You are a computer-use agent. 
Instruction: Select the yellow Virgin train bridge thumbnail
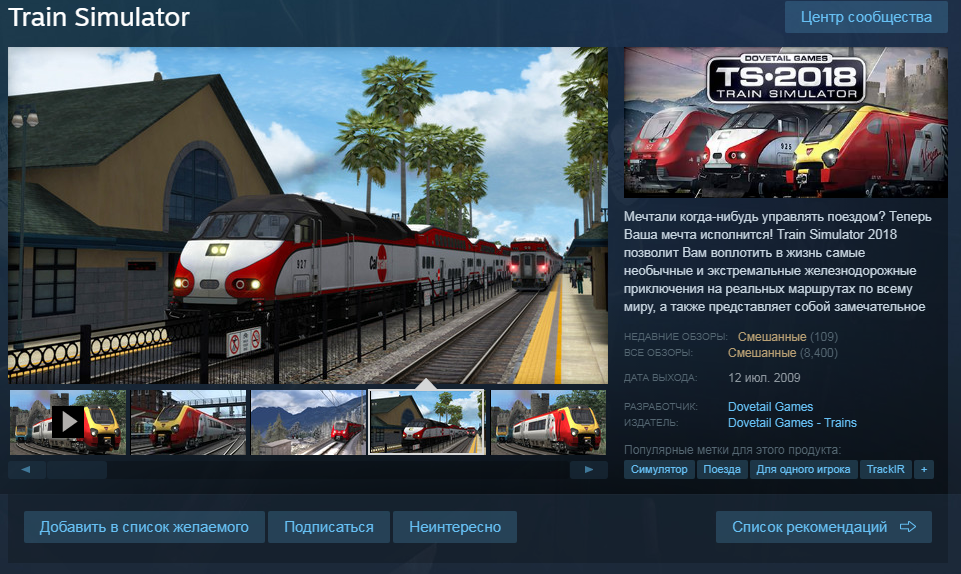coord(188,422)
